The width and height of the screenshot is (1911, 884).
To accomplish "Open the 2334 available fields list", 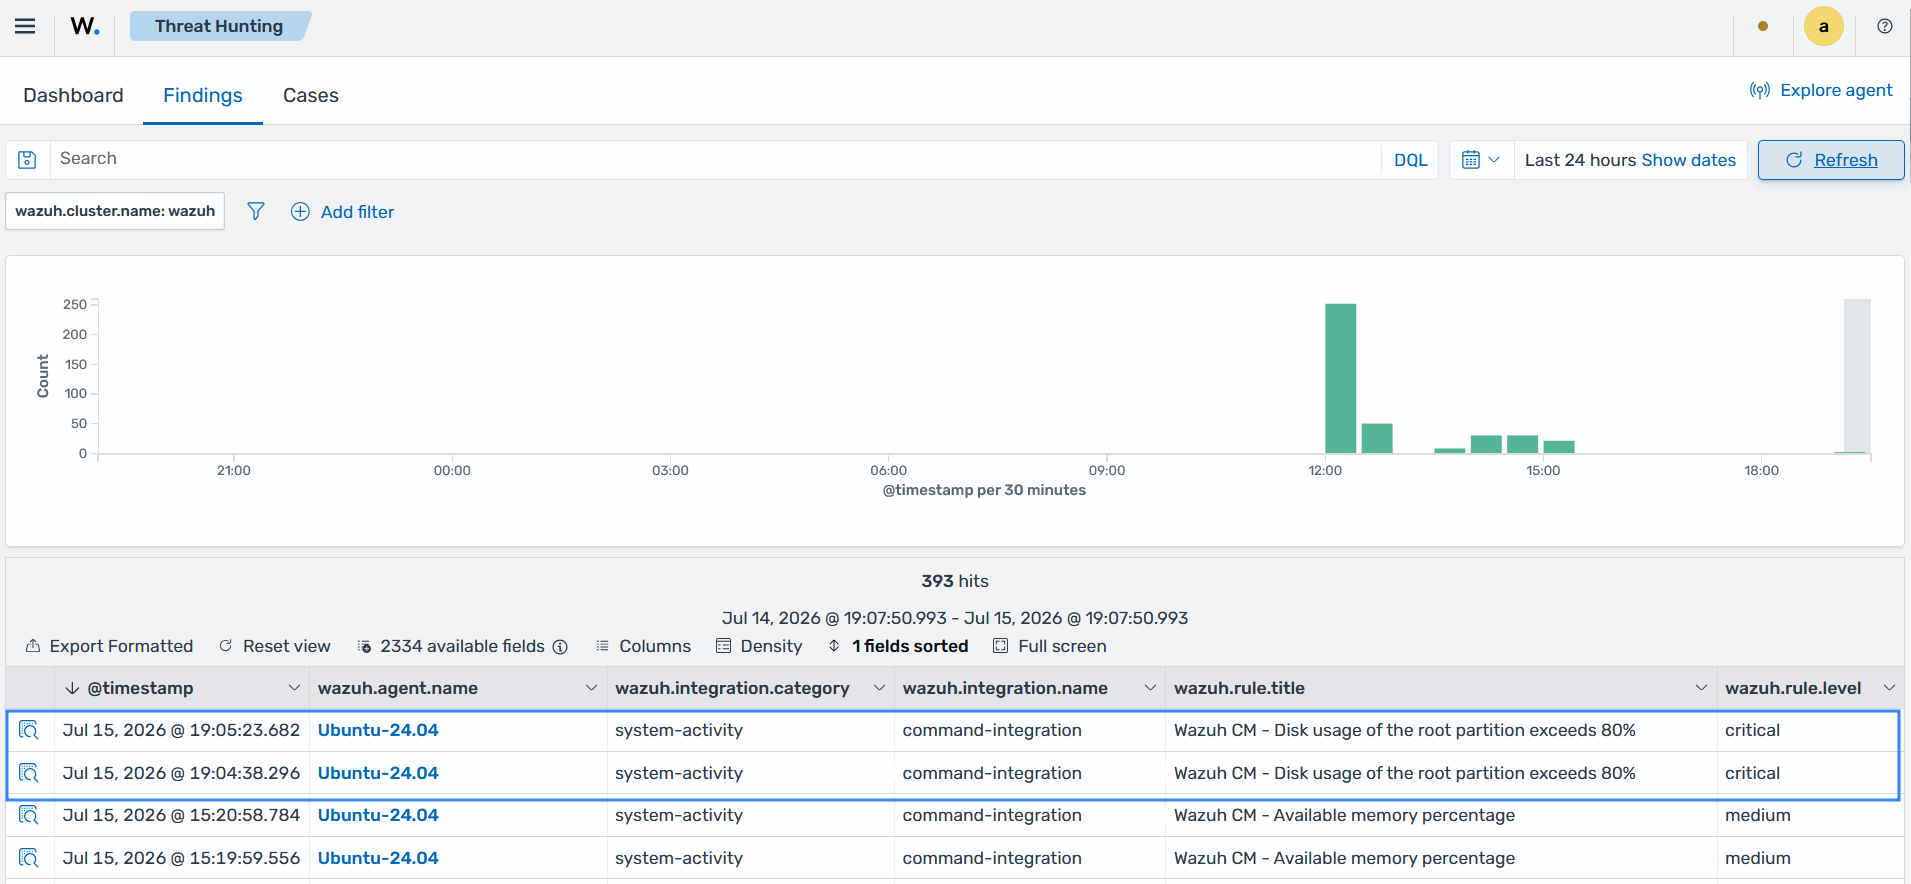I will 452,646.
